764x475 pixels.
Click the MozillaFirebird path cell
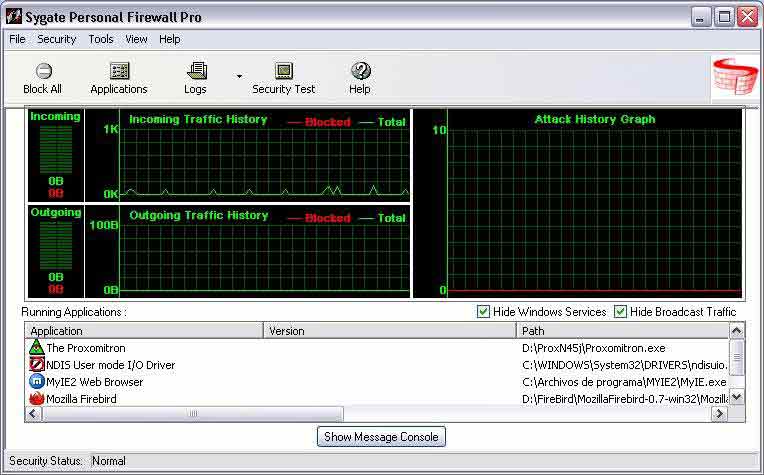coord(625,399)
